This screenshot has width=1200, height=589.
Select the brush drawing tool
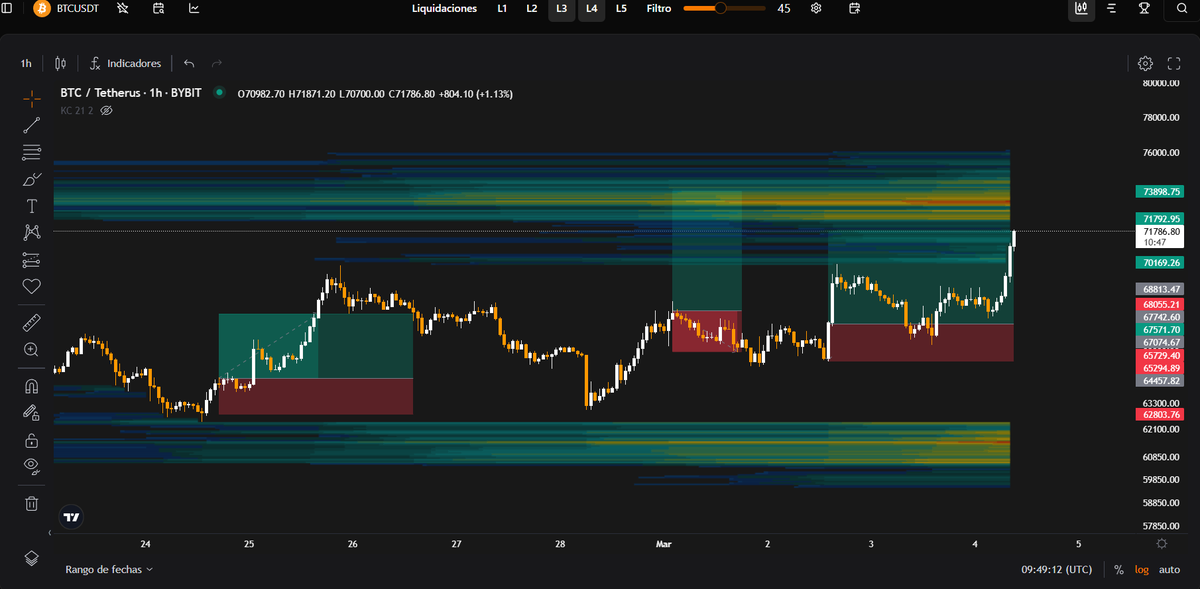pyautogui.click(x=32, y=179)
